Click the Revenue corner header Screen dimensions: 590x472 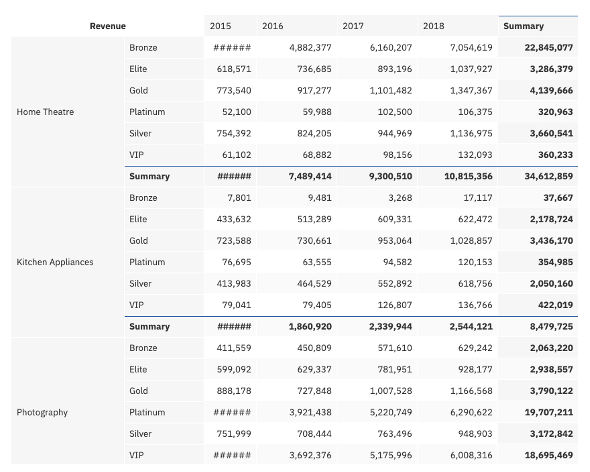[x=108, y=26]
